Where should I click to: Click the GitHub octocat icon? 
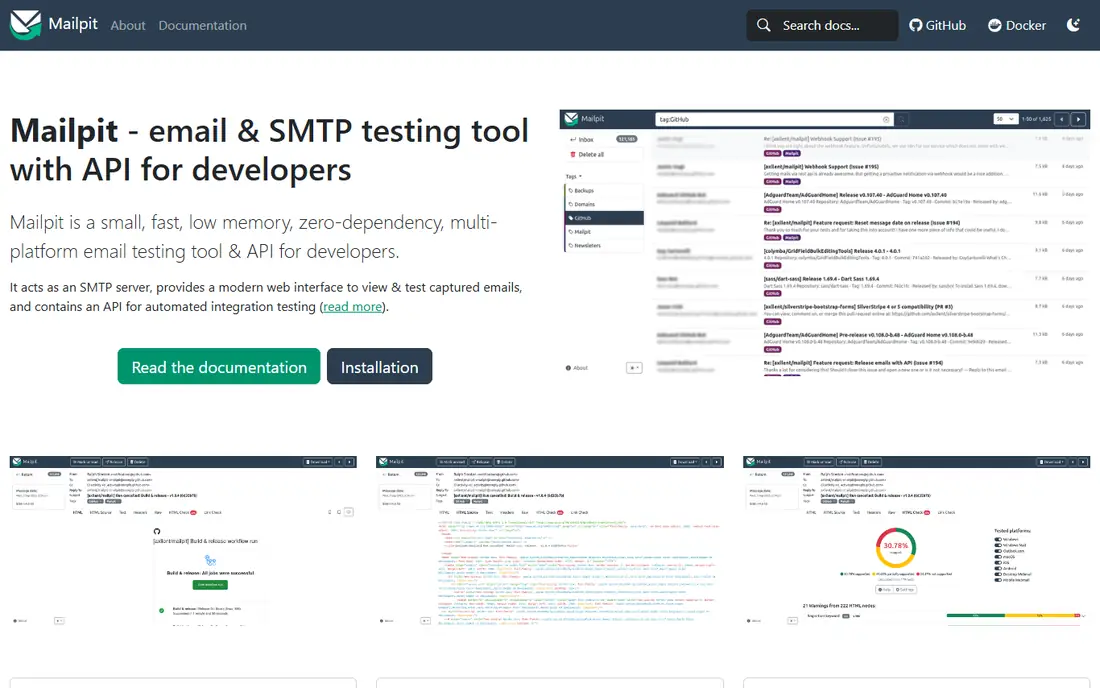pos(915,25)
